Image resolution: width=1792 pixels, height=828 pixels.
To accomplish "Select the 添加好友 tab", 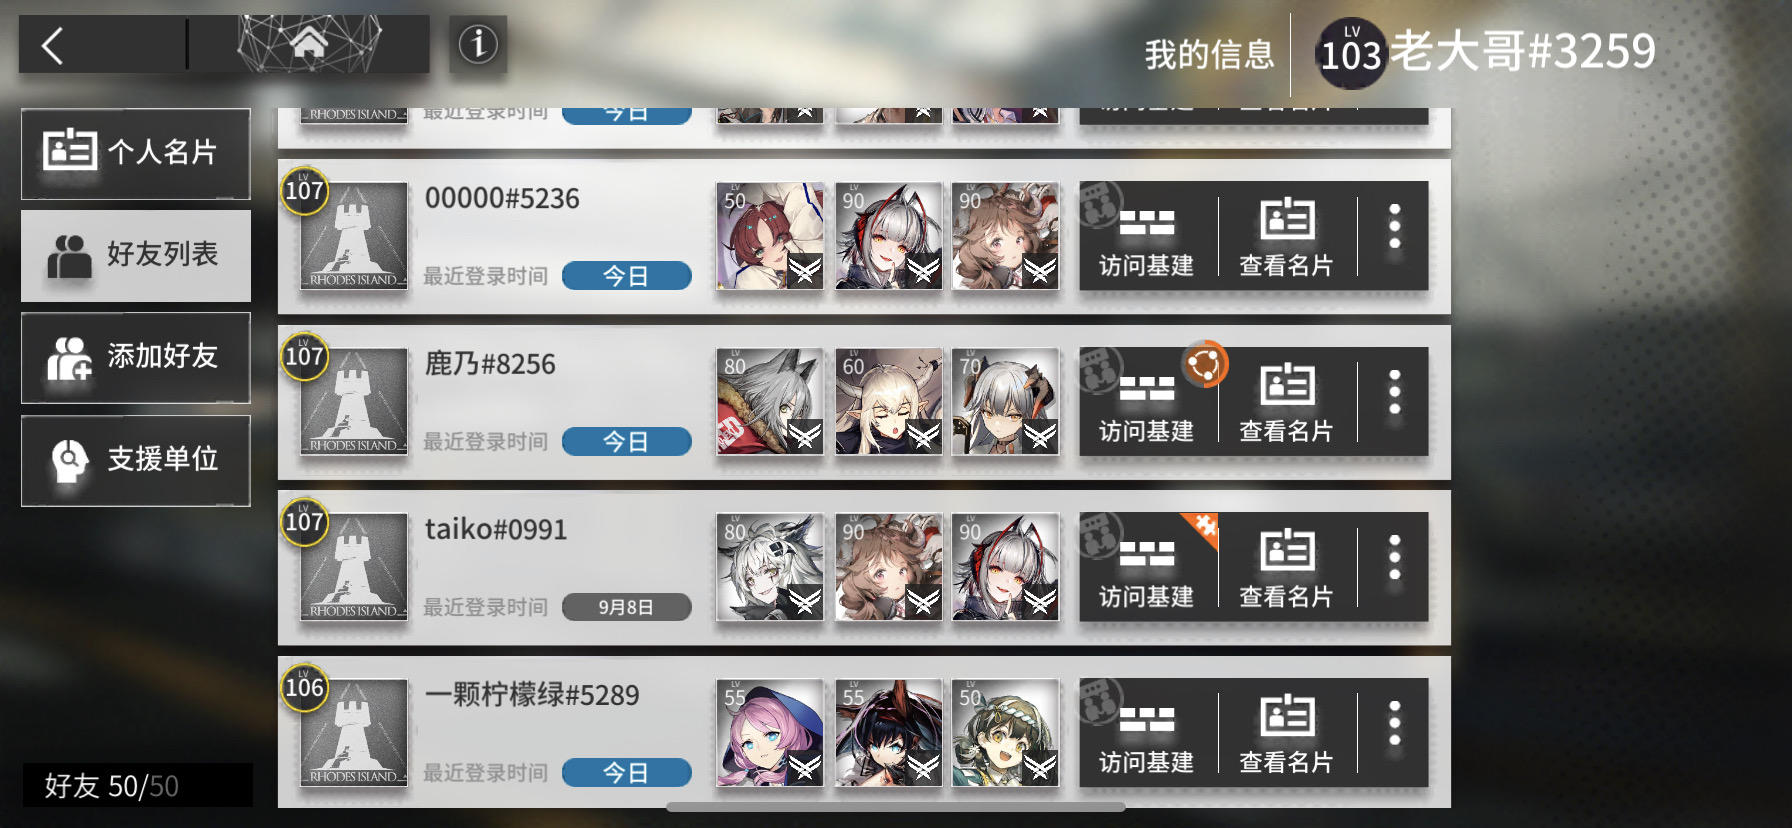I will pyautogui.click(x=136, y=357).
